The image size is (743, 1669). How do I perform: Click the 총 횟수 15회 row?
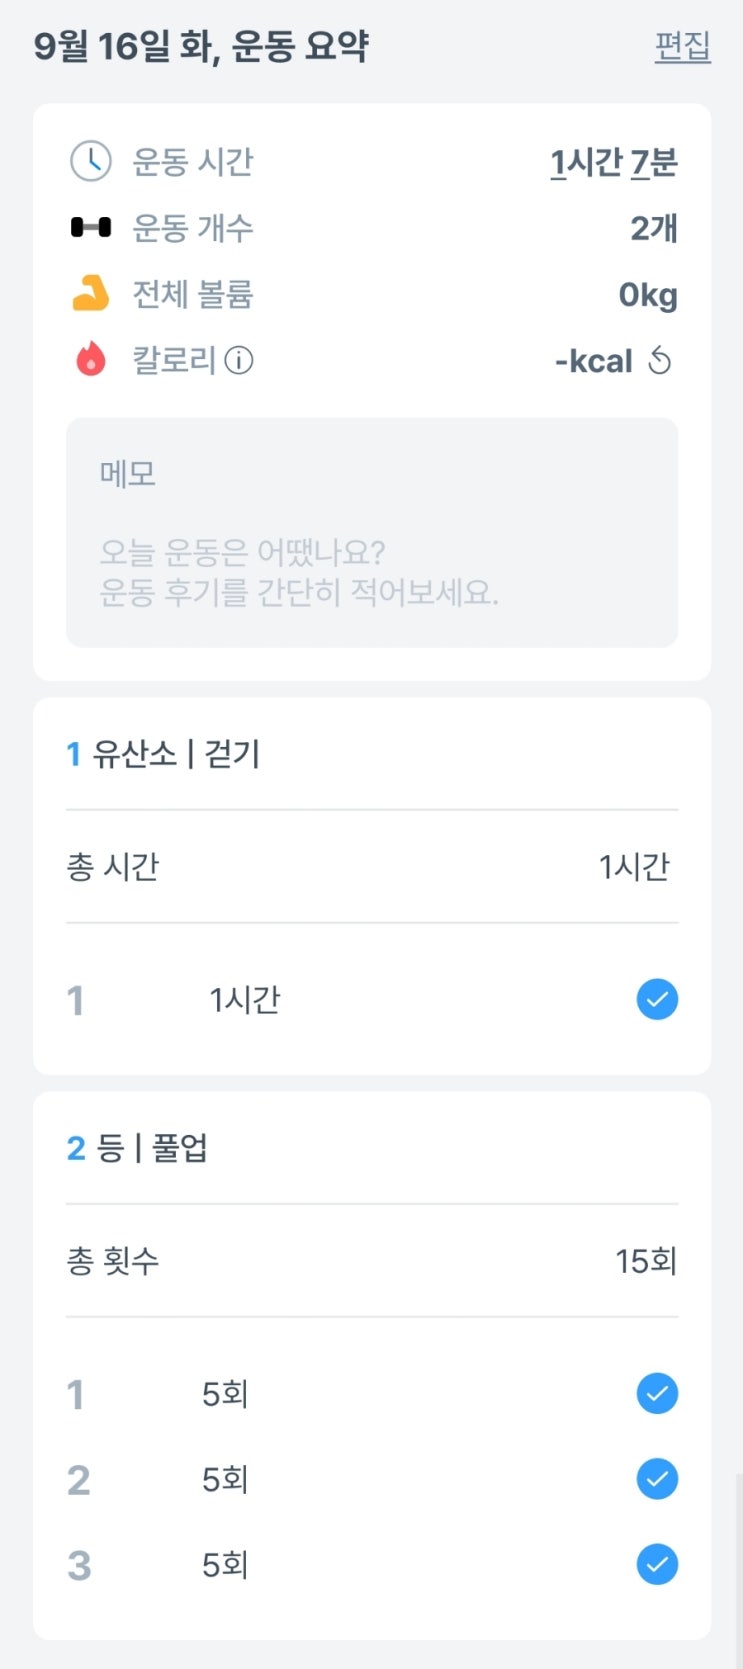coord(371,1260)
